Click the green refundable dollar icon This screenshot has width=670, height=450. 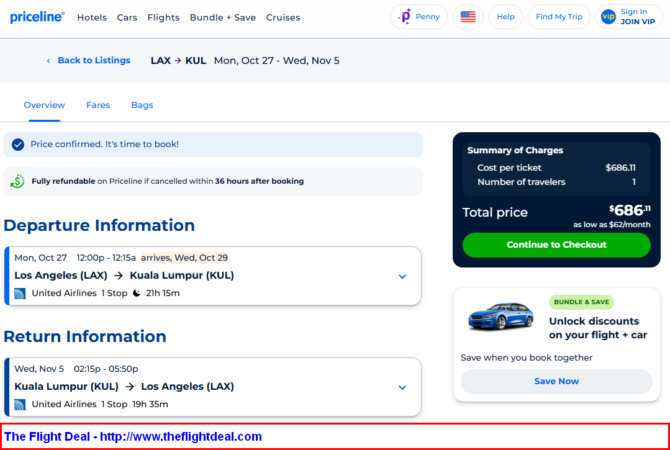point(18,181)
